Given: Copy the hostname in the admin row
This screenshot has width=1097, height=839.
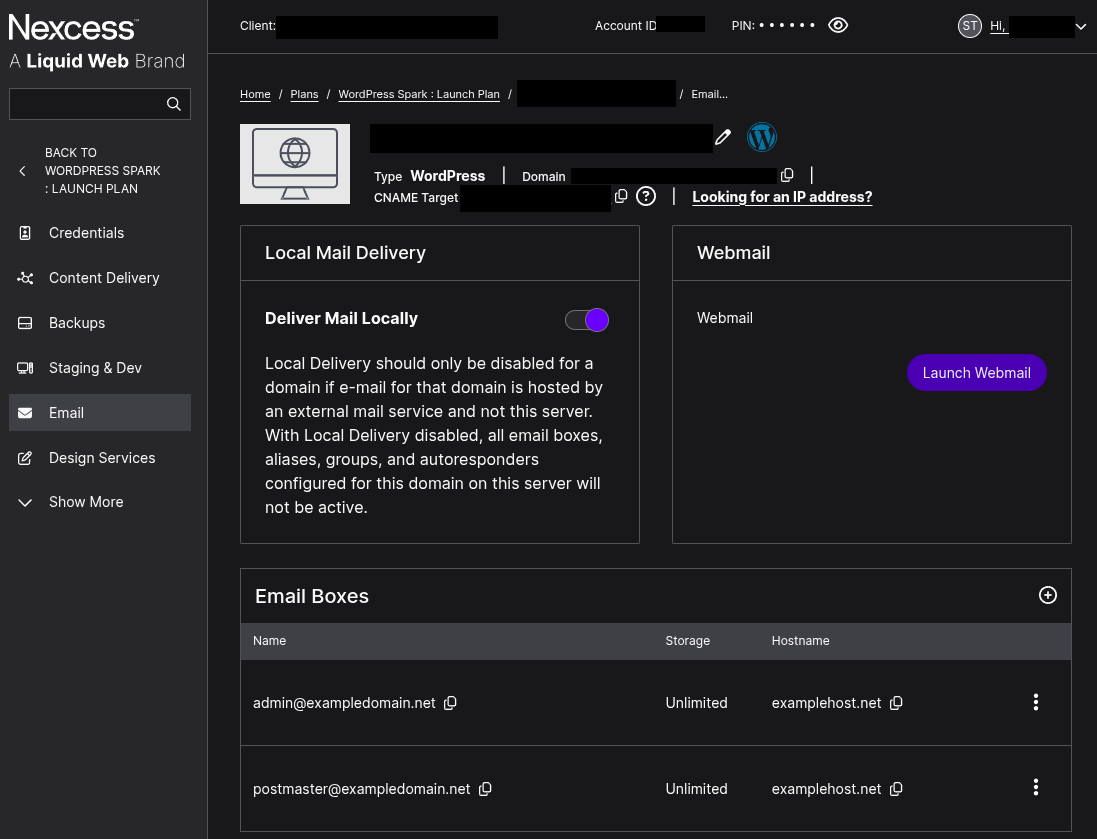Looking at the screenshot, I should [x=896, y=703].
